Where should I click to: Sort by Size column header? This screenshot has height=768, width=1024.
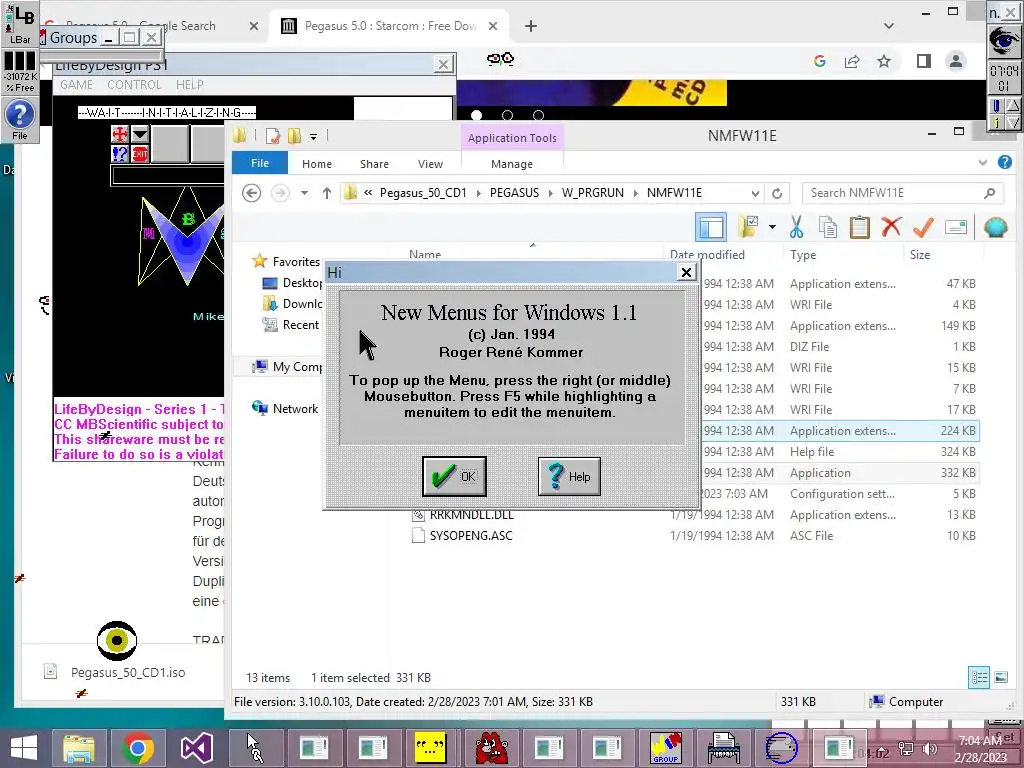920,255
